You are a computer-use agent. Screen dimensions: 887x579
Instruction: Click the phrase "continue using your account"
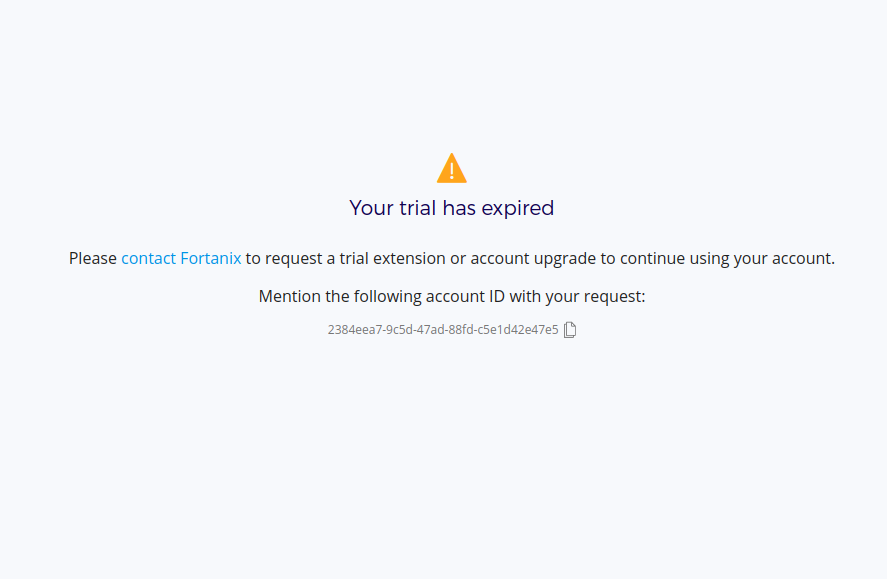click(x=726, y=258)
